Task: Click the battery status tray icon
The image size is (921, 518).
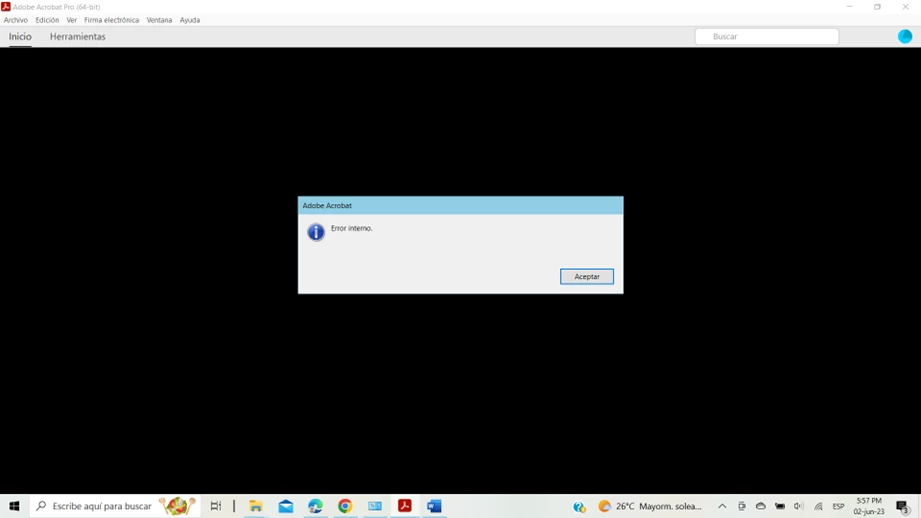Action: [x=779, y=506]
